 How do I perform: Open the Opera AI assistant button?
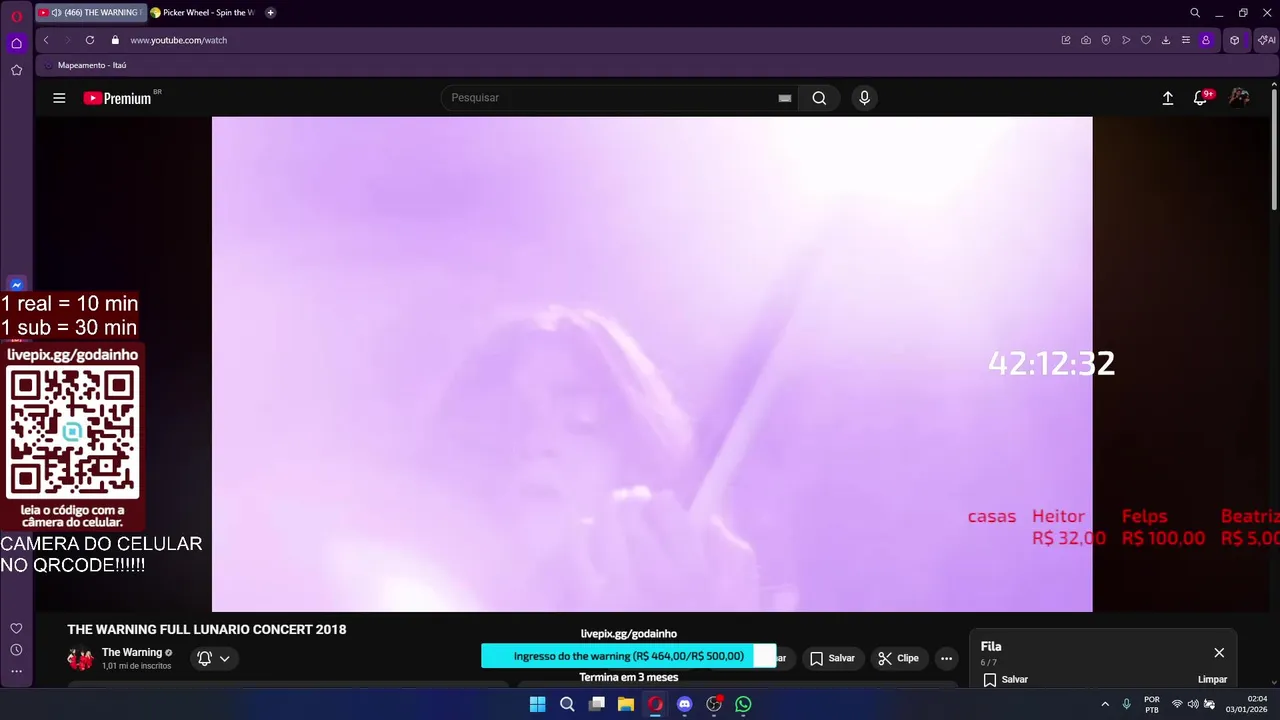pyautogui.click(x=1266, y=40)
